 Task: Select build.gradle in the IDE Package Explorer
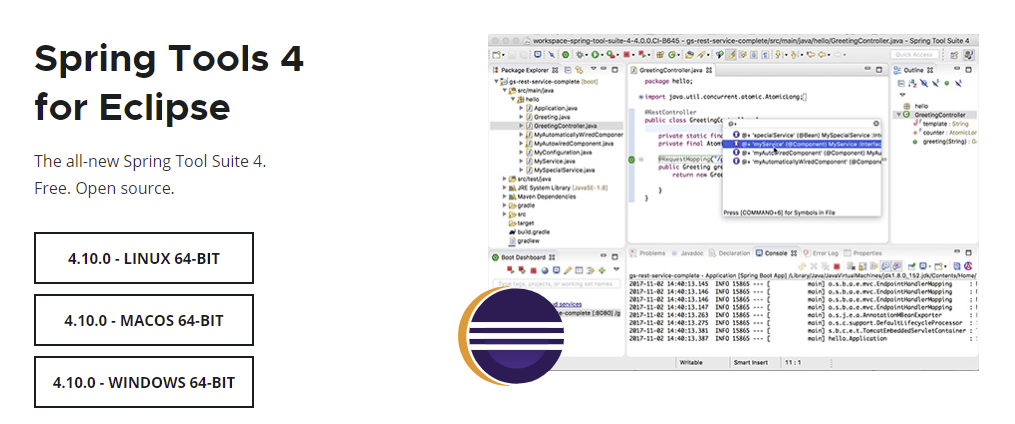point(529,232)
